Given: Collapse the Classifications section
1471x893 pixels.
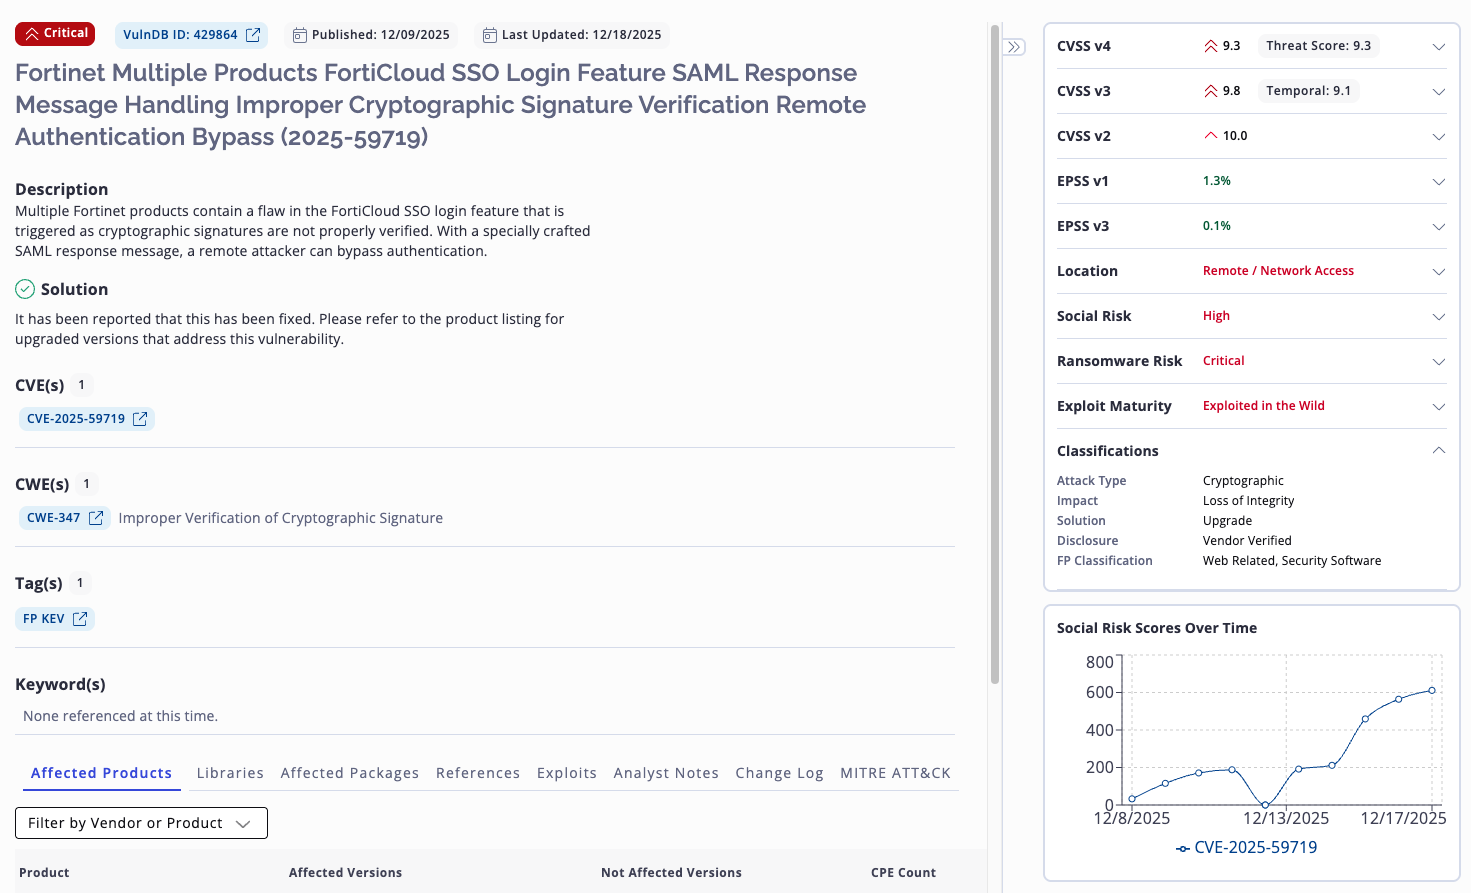Looking at the screenshot, I should 1438,451.
